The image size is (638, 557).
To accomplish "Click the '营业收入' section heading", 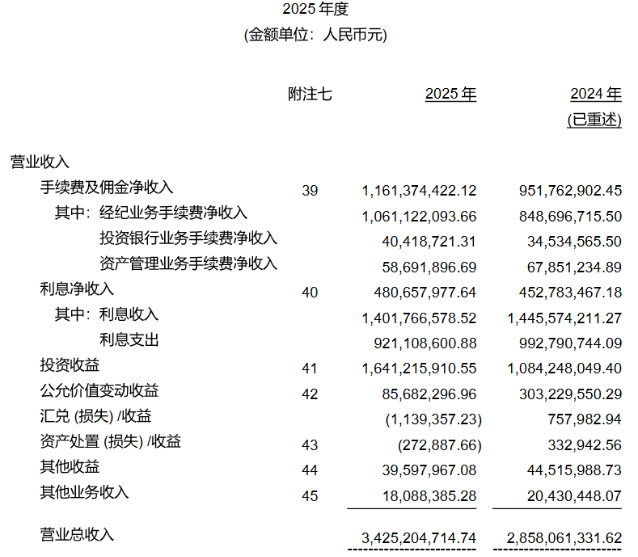I will tap(39, 162).
